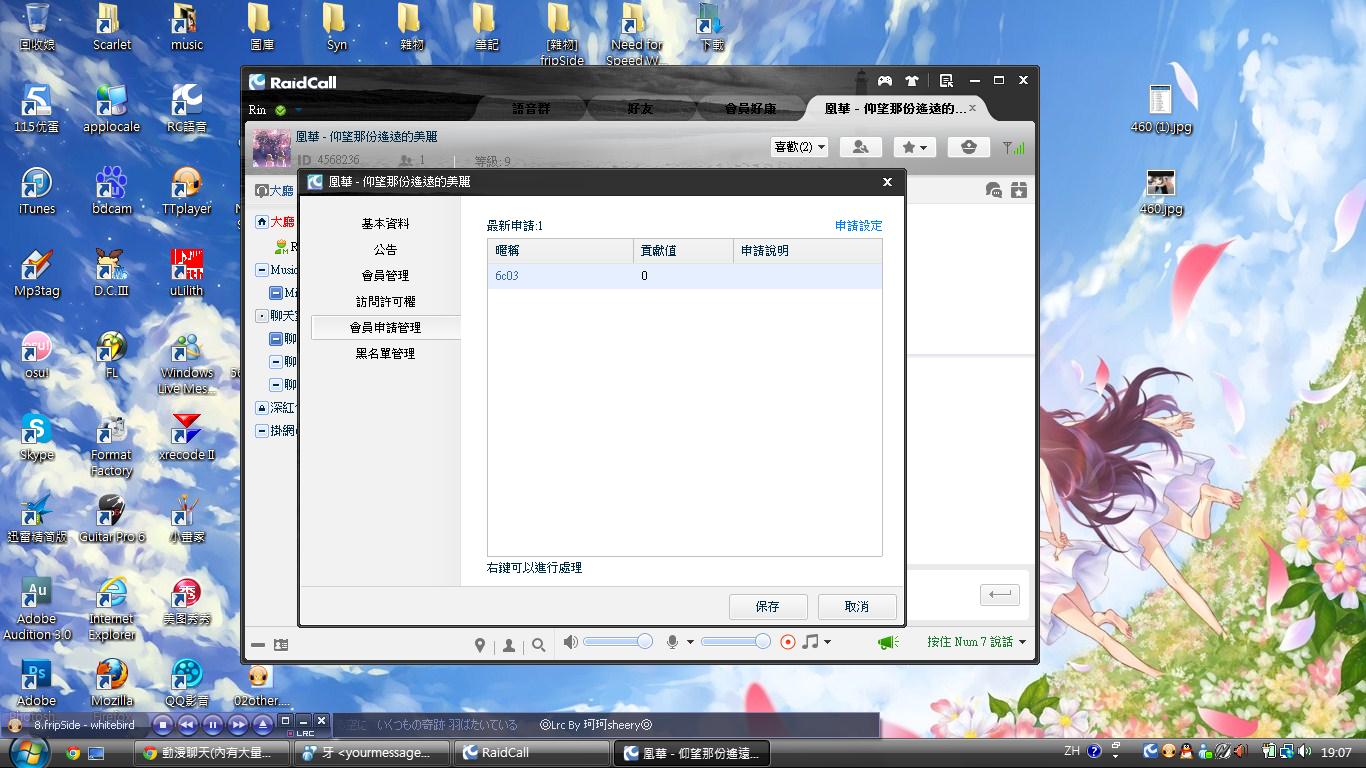Click the 保存 button

[x=768, y=606]
